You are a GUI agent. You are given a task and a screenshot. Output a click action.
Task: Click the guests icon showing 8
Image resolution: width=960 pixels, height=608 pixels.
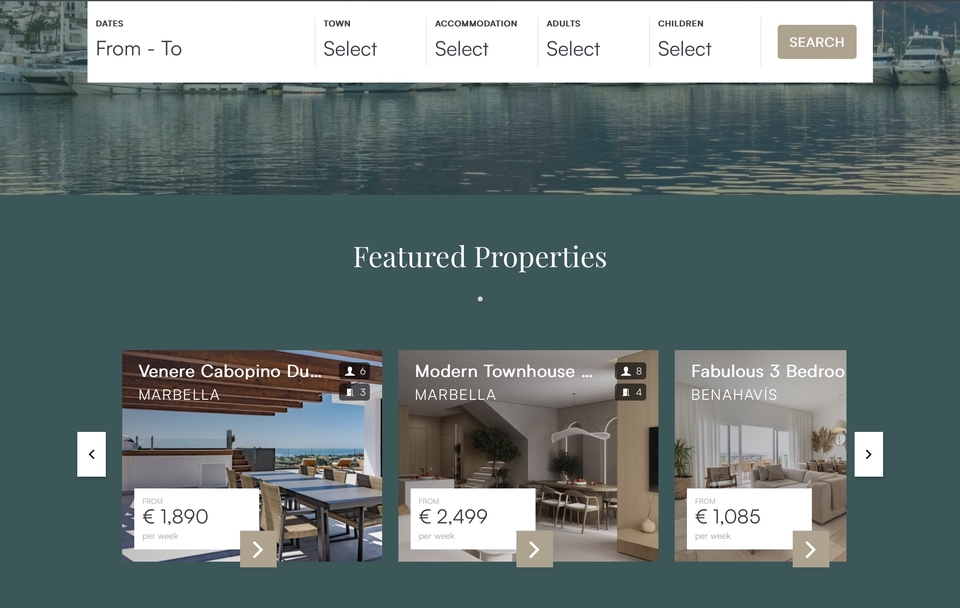631,371
